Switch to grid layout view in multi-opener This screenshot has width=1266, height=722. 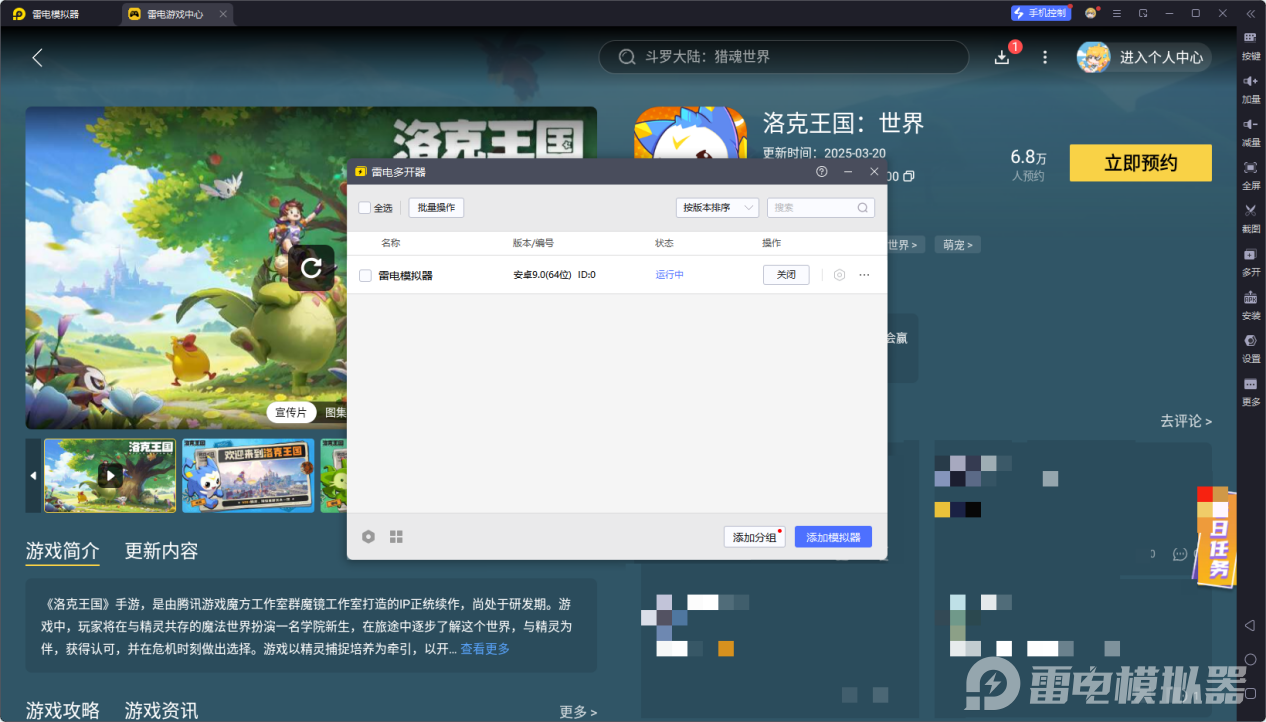[396, 536]
